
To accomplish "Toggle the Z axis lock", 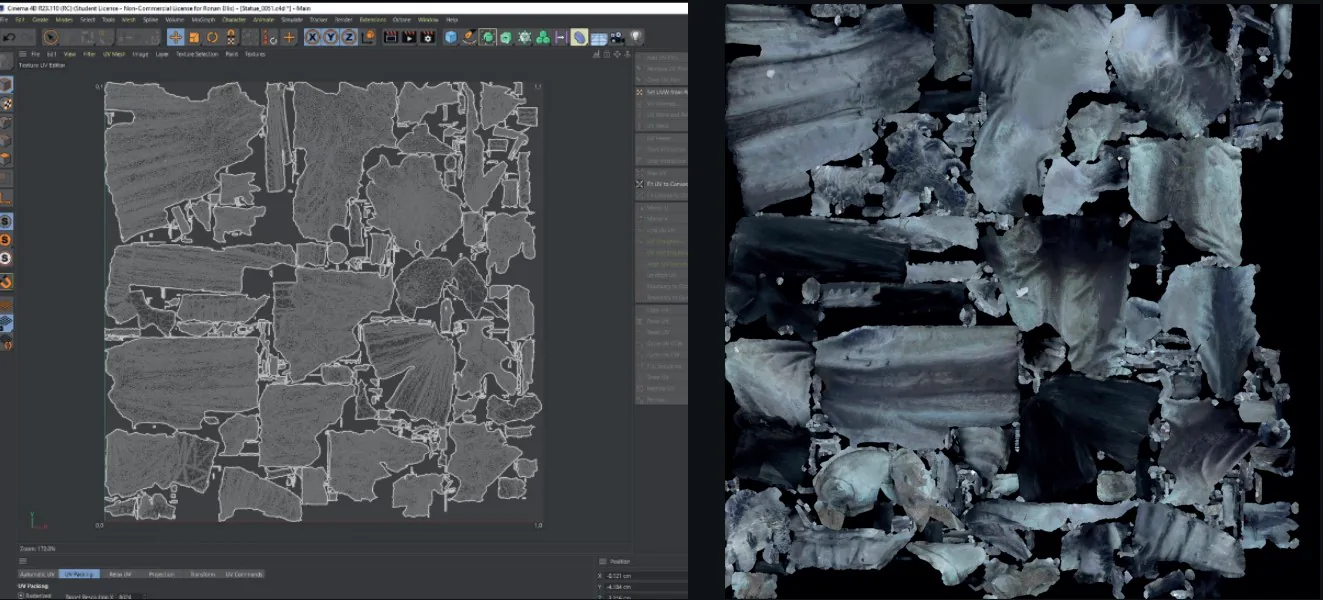I will click(349, 37).
